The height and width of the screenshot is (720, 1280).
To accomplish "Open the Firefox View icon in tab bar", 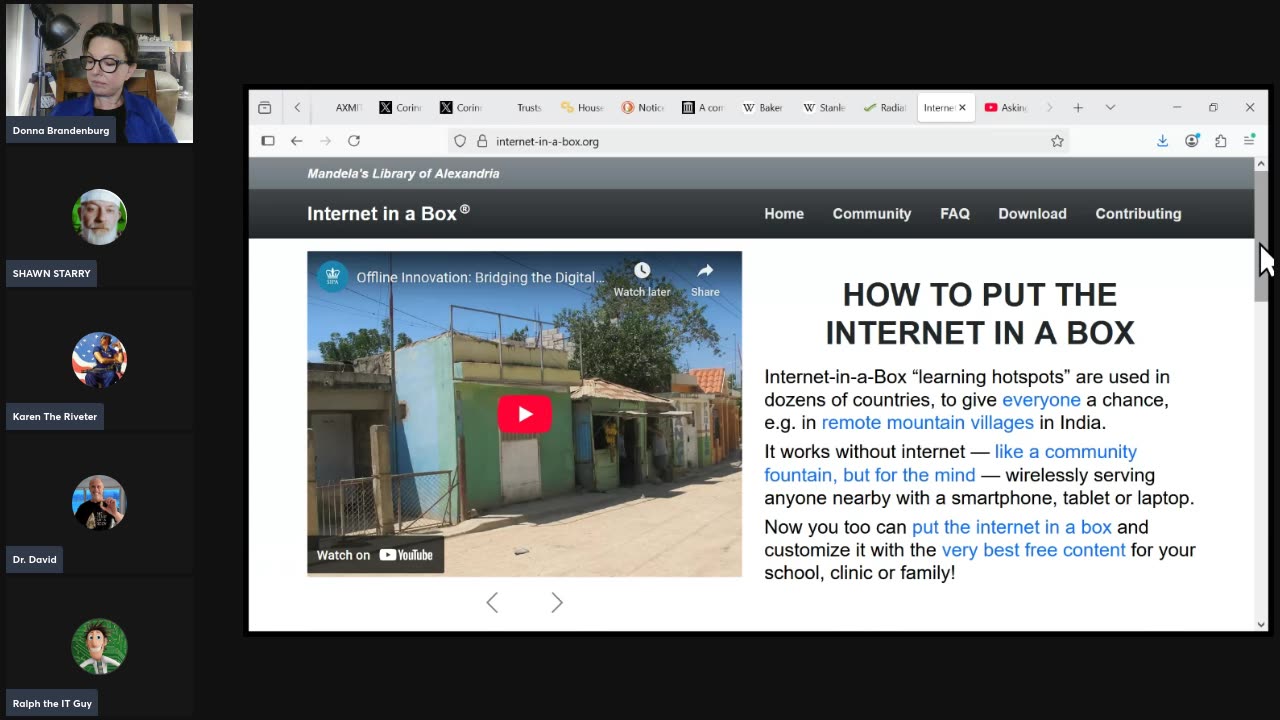I will 264,107.
